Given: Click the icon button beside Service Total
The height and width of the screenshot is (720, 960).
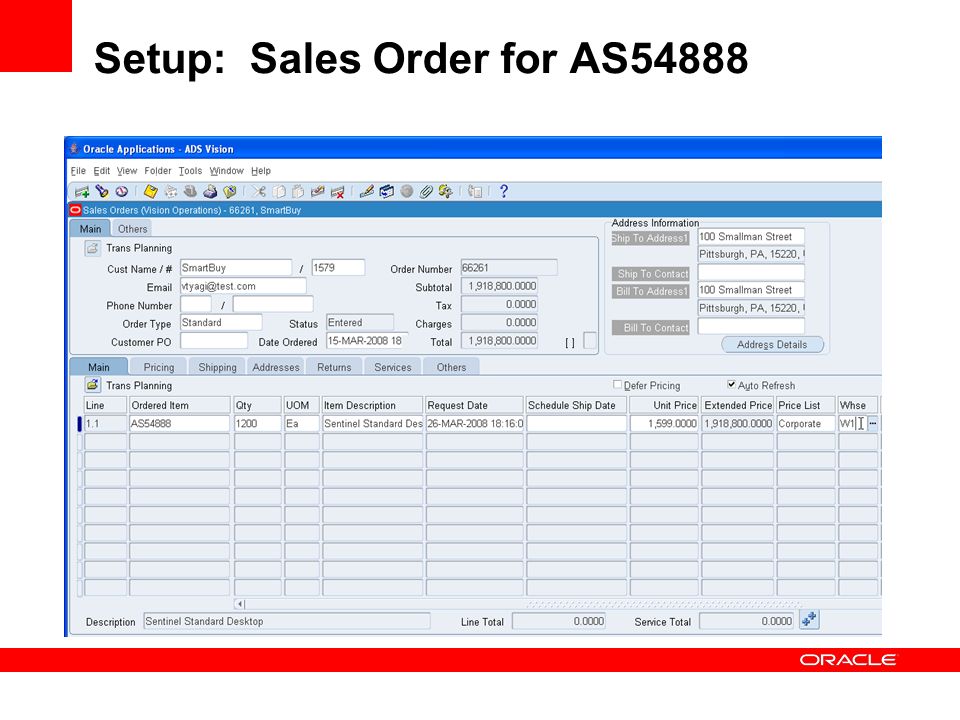Looking at the screenshot, I should pyautogui.click(x=809, y=620).
